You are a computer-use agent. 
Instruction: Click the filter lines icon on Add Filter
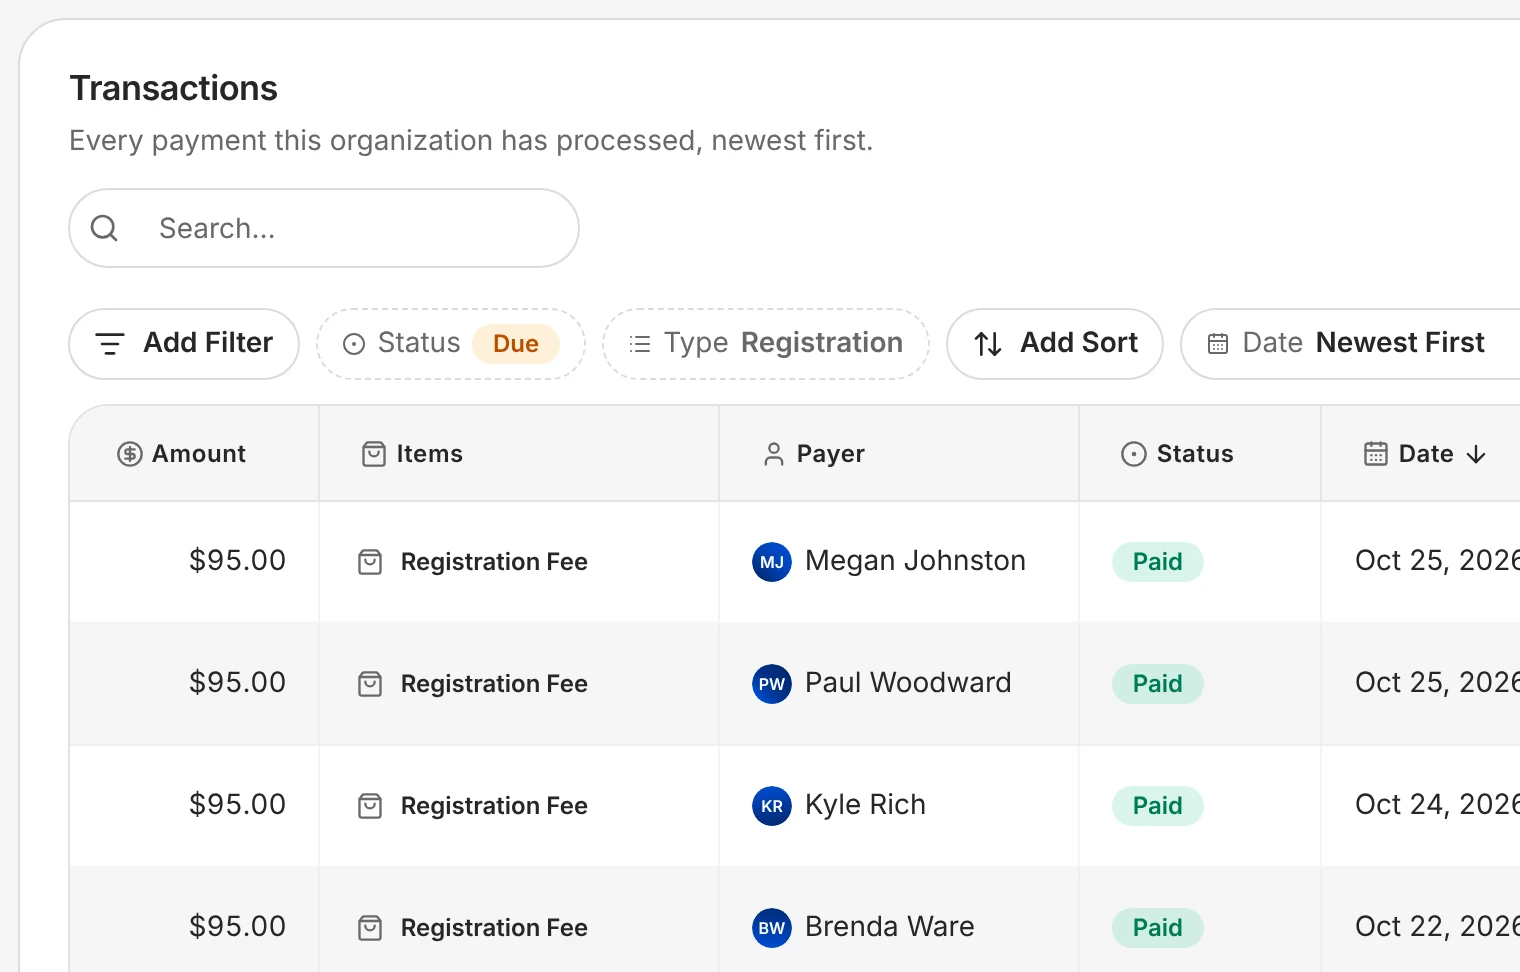[x=110, y=344]
